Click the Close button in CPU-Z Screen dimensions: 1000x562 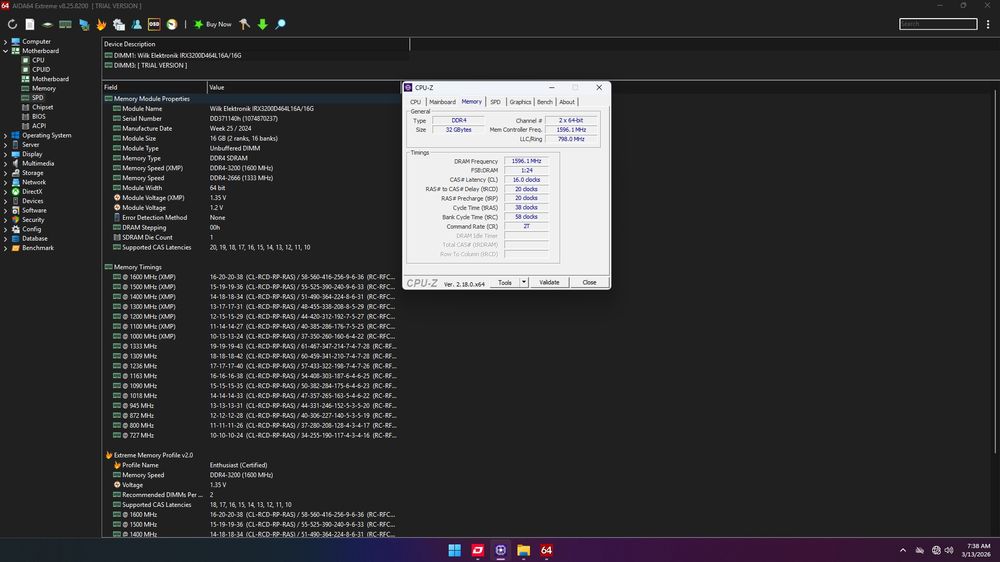589,283
